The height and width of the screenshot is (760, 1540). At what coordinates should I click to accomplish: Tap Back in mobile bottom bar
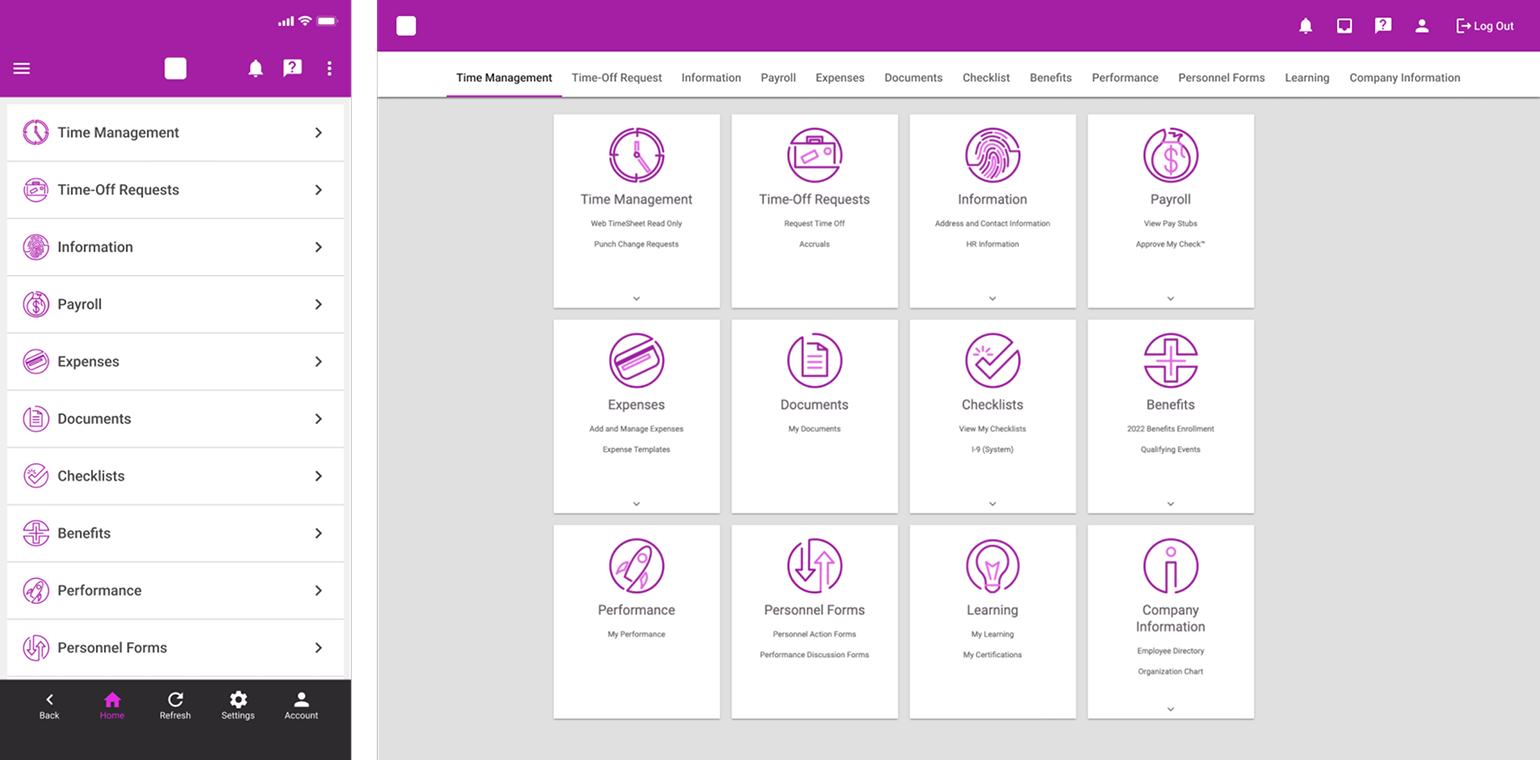pyautogui.click(x=49, y=706)
